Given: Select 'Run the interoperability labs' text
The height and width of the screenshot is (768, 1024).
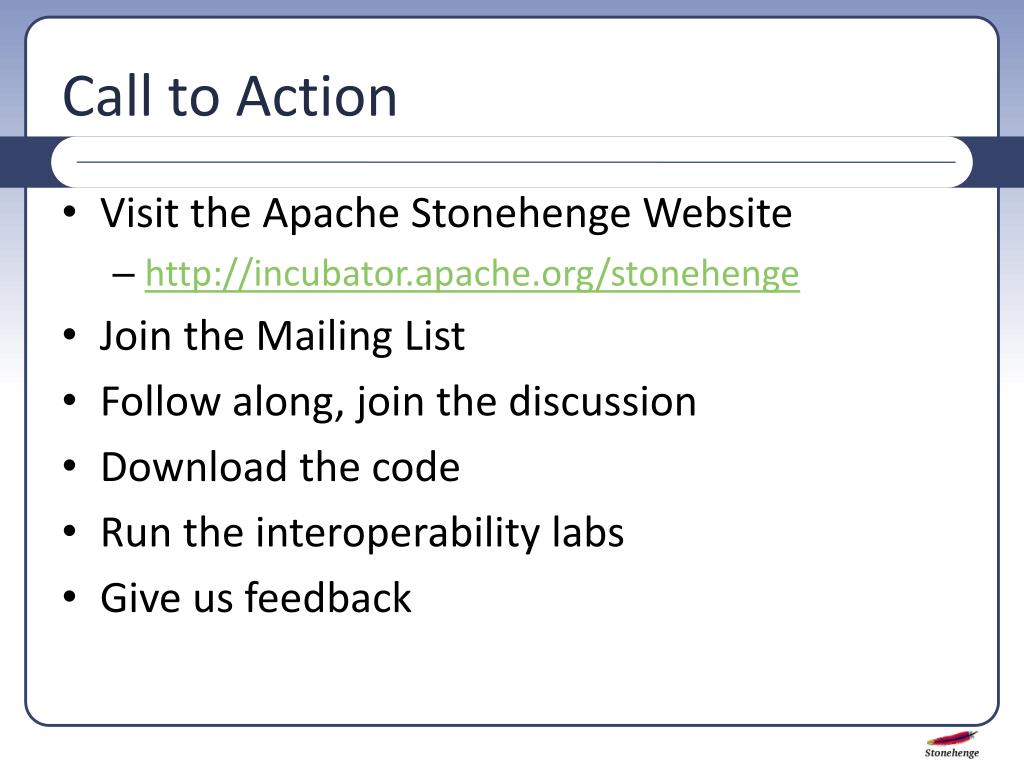Looking at the screenshot, I should point(362,532).
